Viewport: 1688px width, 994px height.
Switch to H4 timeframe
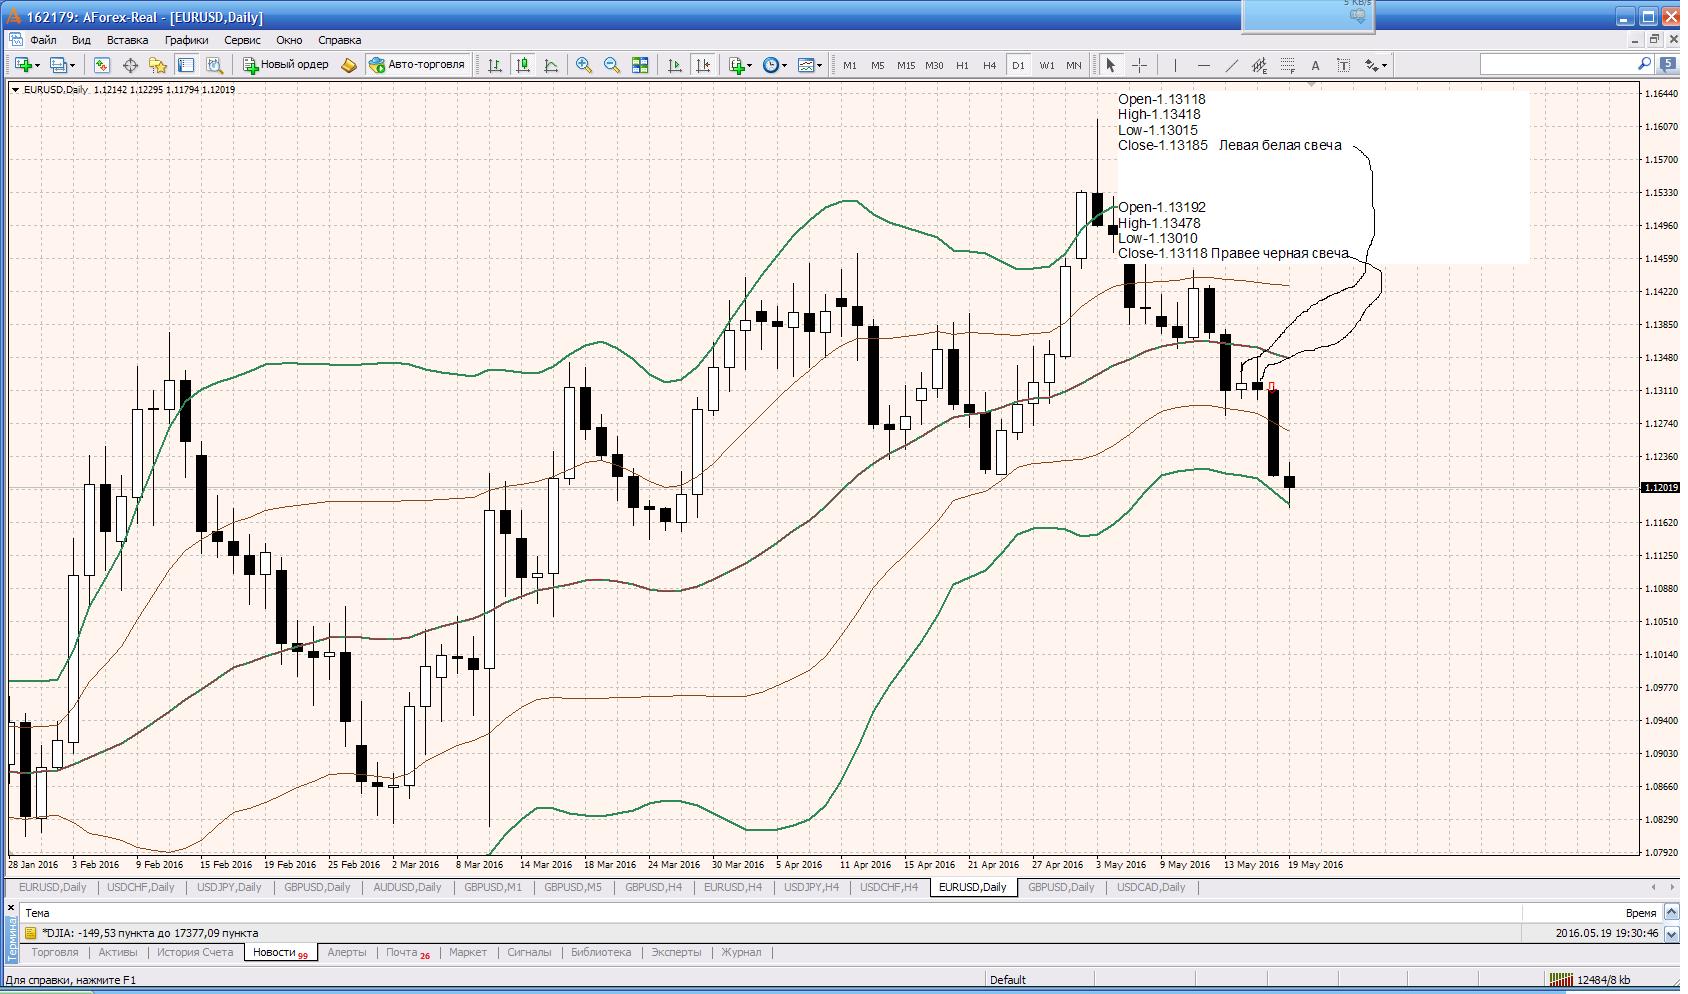989,65
